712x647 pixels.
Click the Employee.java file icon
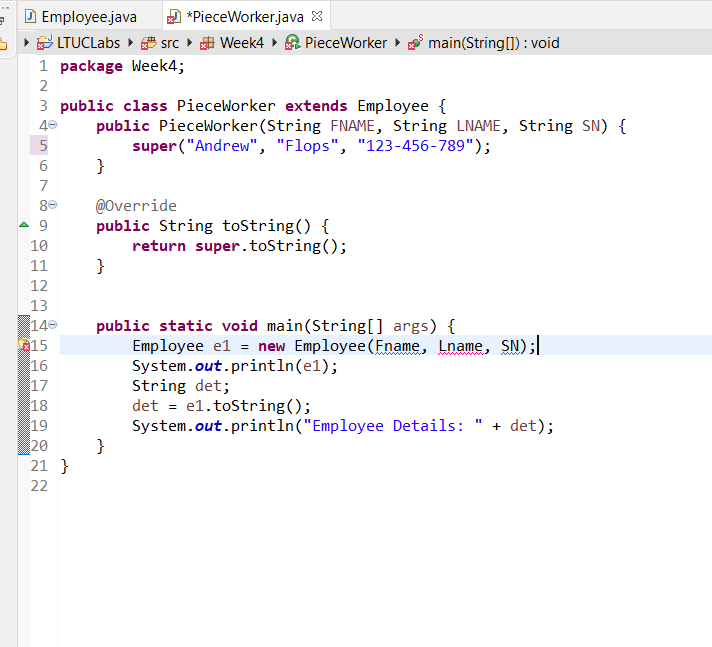[x=30, y=17]
